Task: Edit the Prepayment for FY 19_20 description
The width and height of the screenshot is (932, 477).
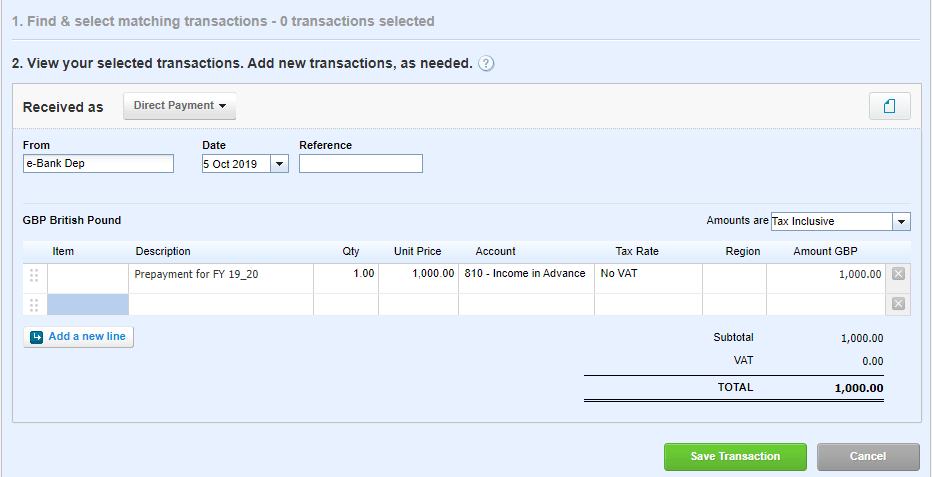Action: pyautogui.click(x=221, y=275)
